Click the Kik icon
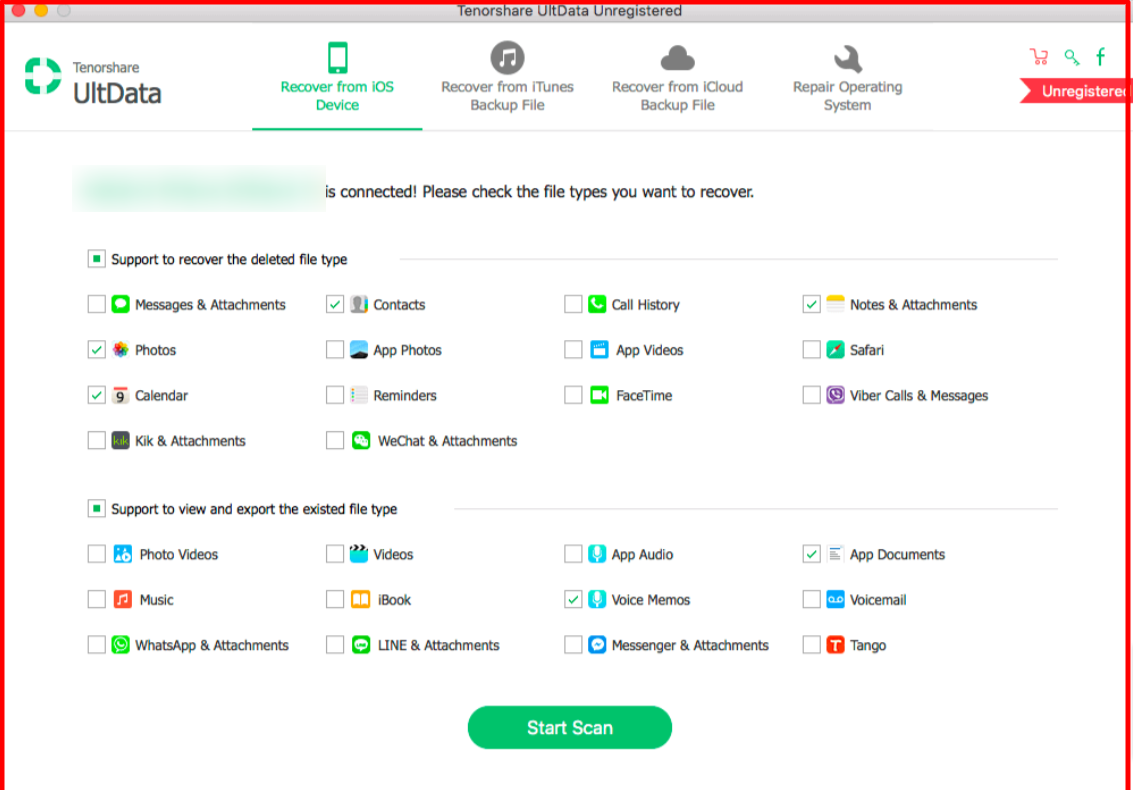1133x790 pixels. click(121, 440)
